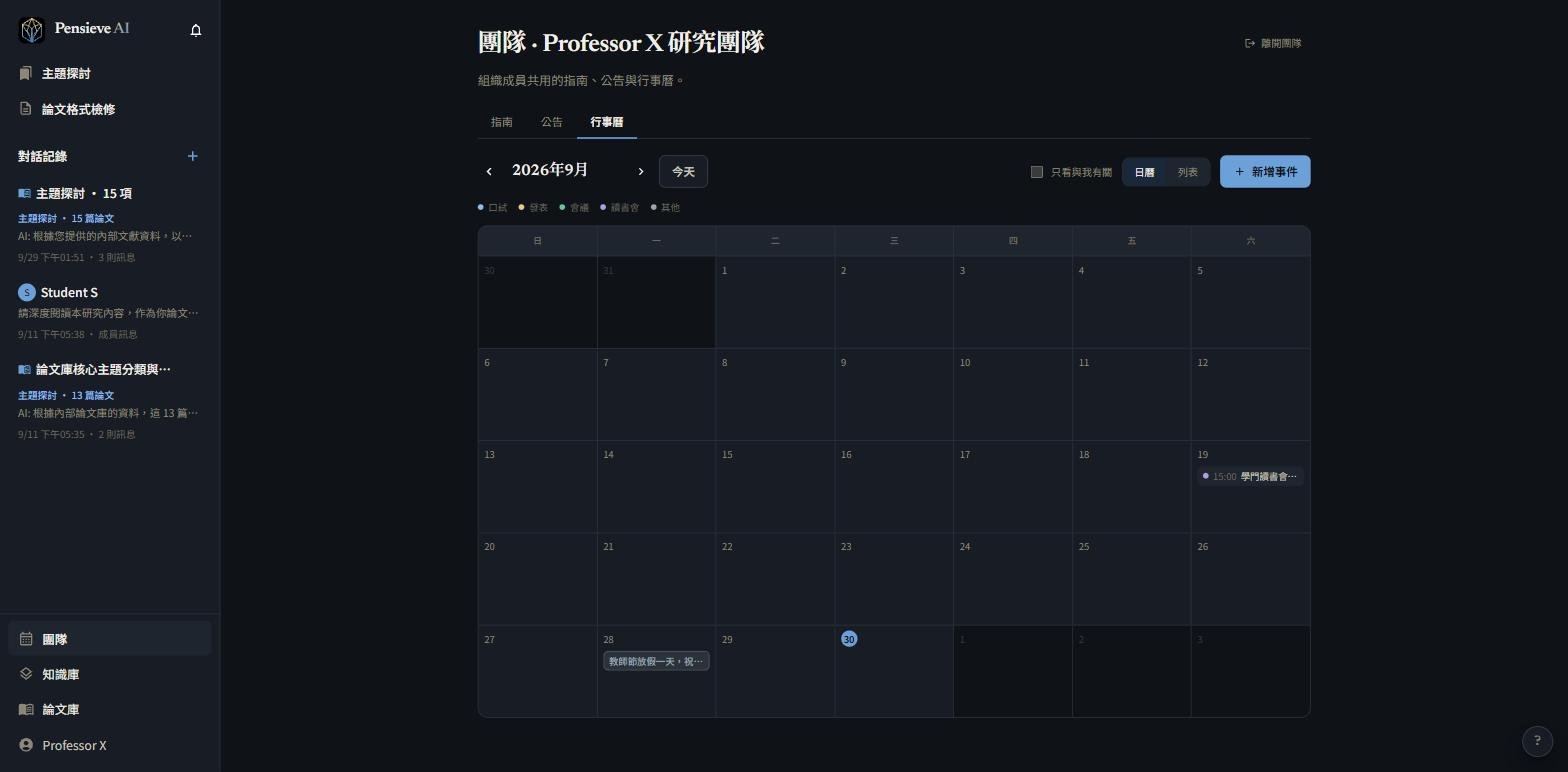This screenshot has height=772, width=1568.
Task: Click the 口試 legend item
Action: [x=493, y=207]
